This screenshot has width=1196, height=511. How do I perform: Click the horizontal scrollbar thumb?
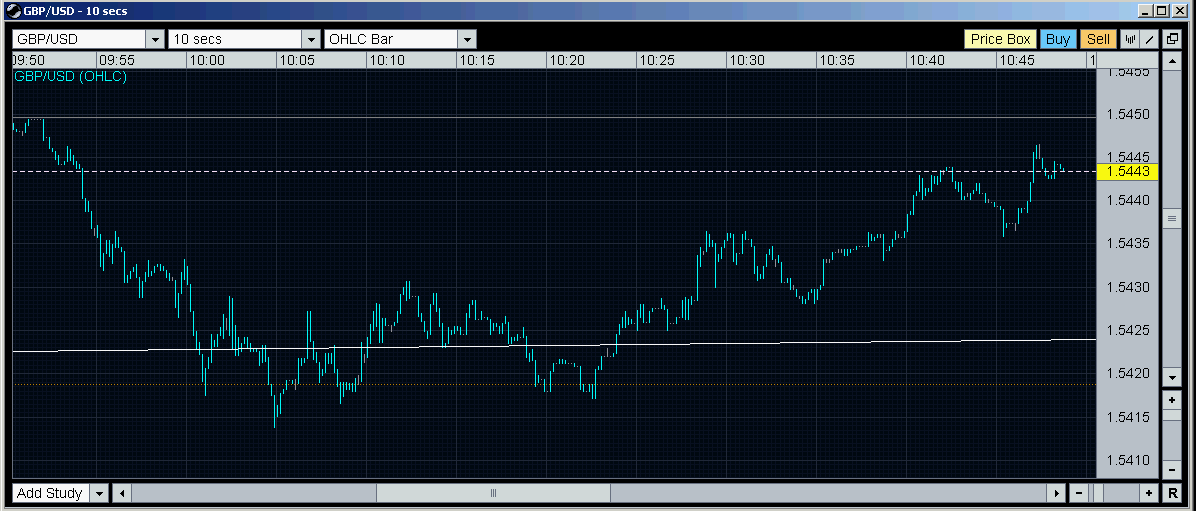click(x=493, y=493)
